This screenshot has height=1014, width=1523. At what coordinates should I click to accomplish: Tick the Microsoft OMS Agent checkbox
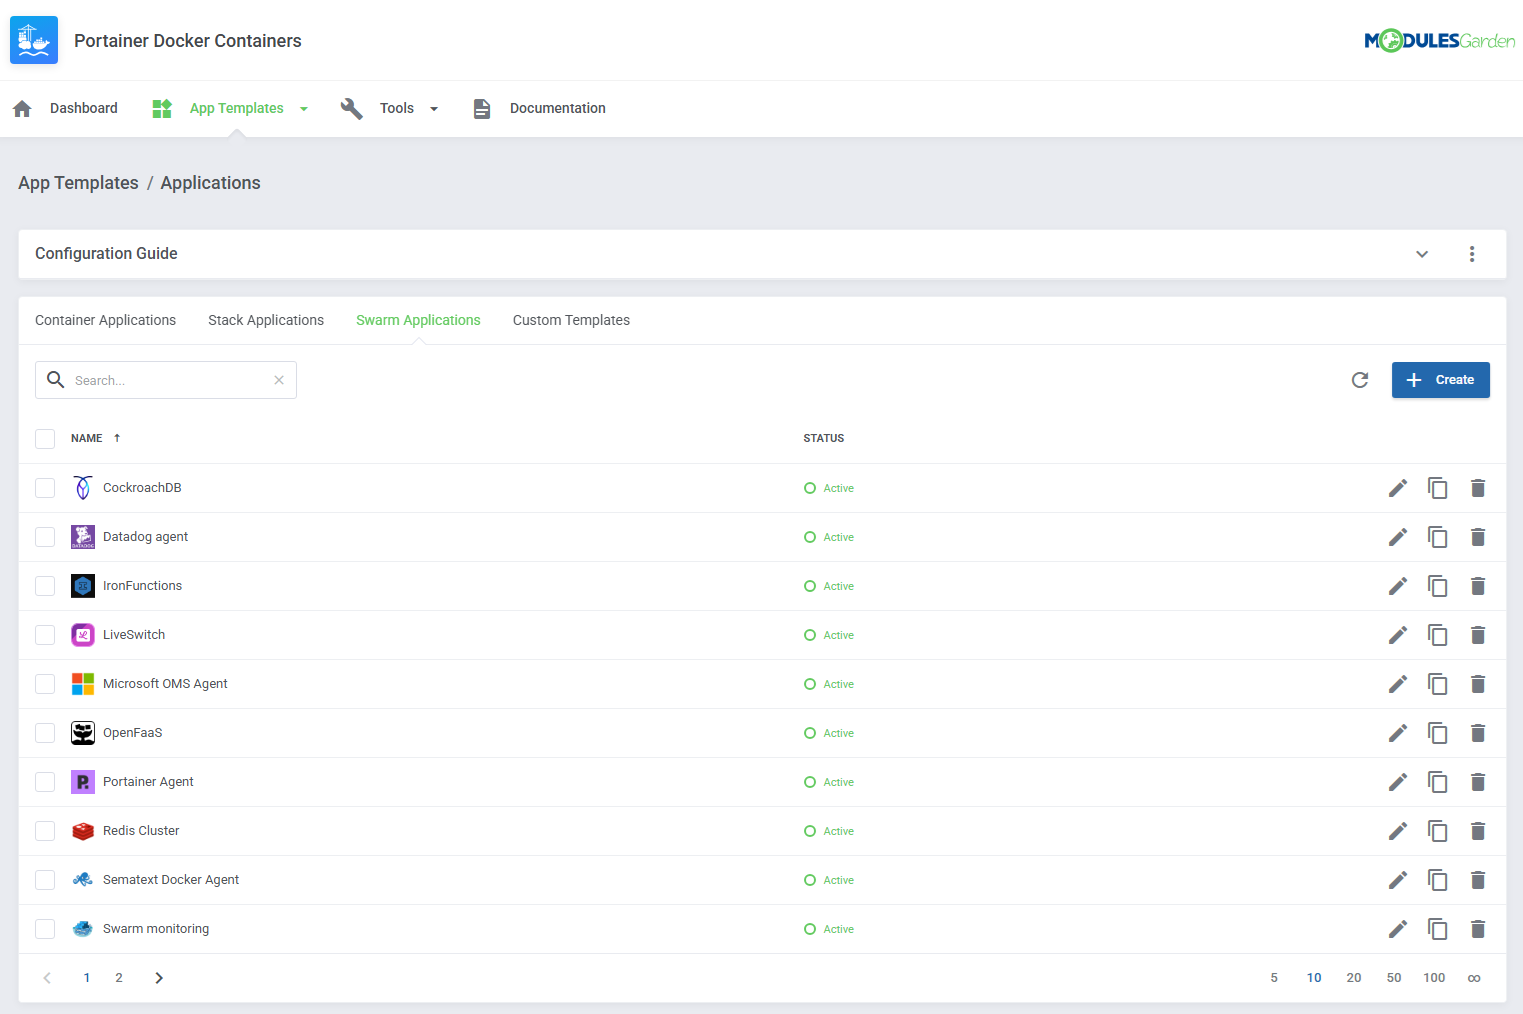(44, 683)
